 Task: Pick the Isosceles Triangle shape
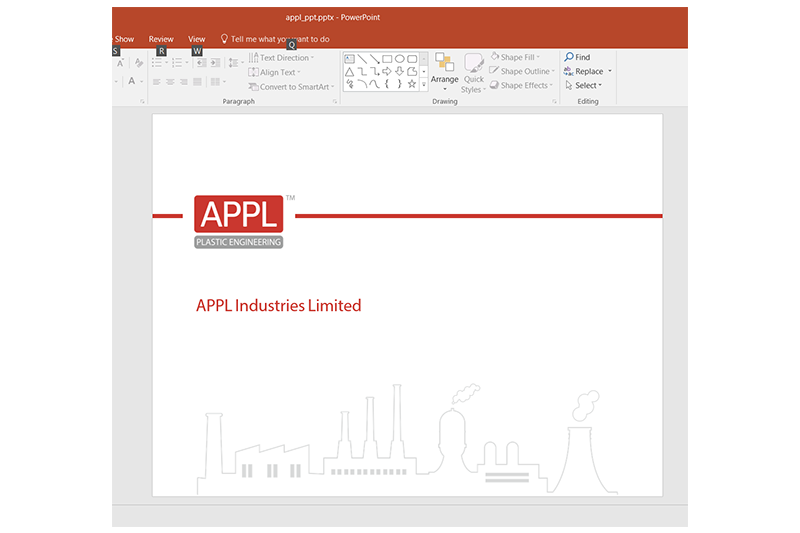(349, 72)
